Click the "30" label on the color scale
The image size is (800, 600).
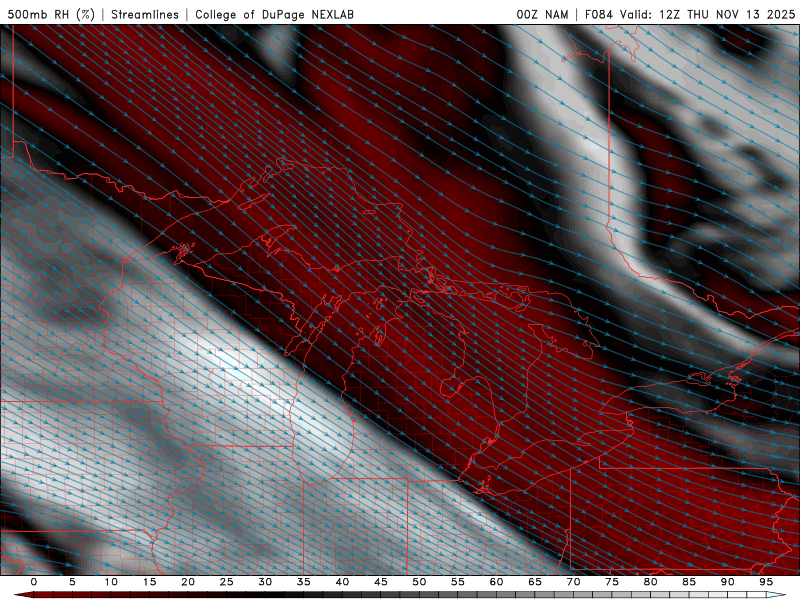click(265, 582)
